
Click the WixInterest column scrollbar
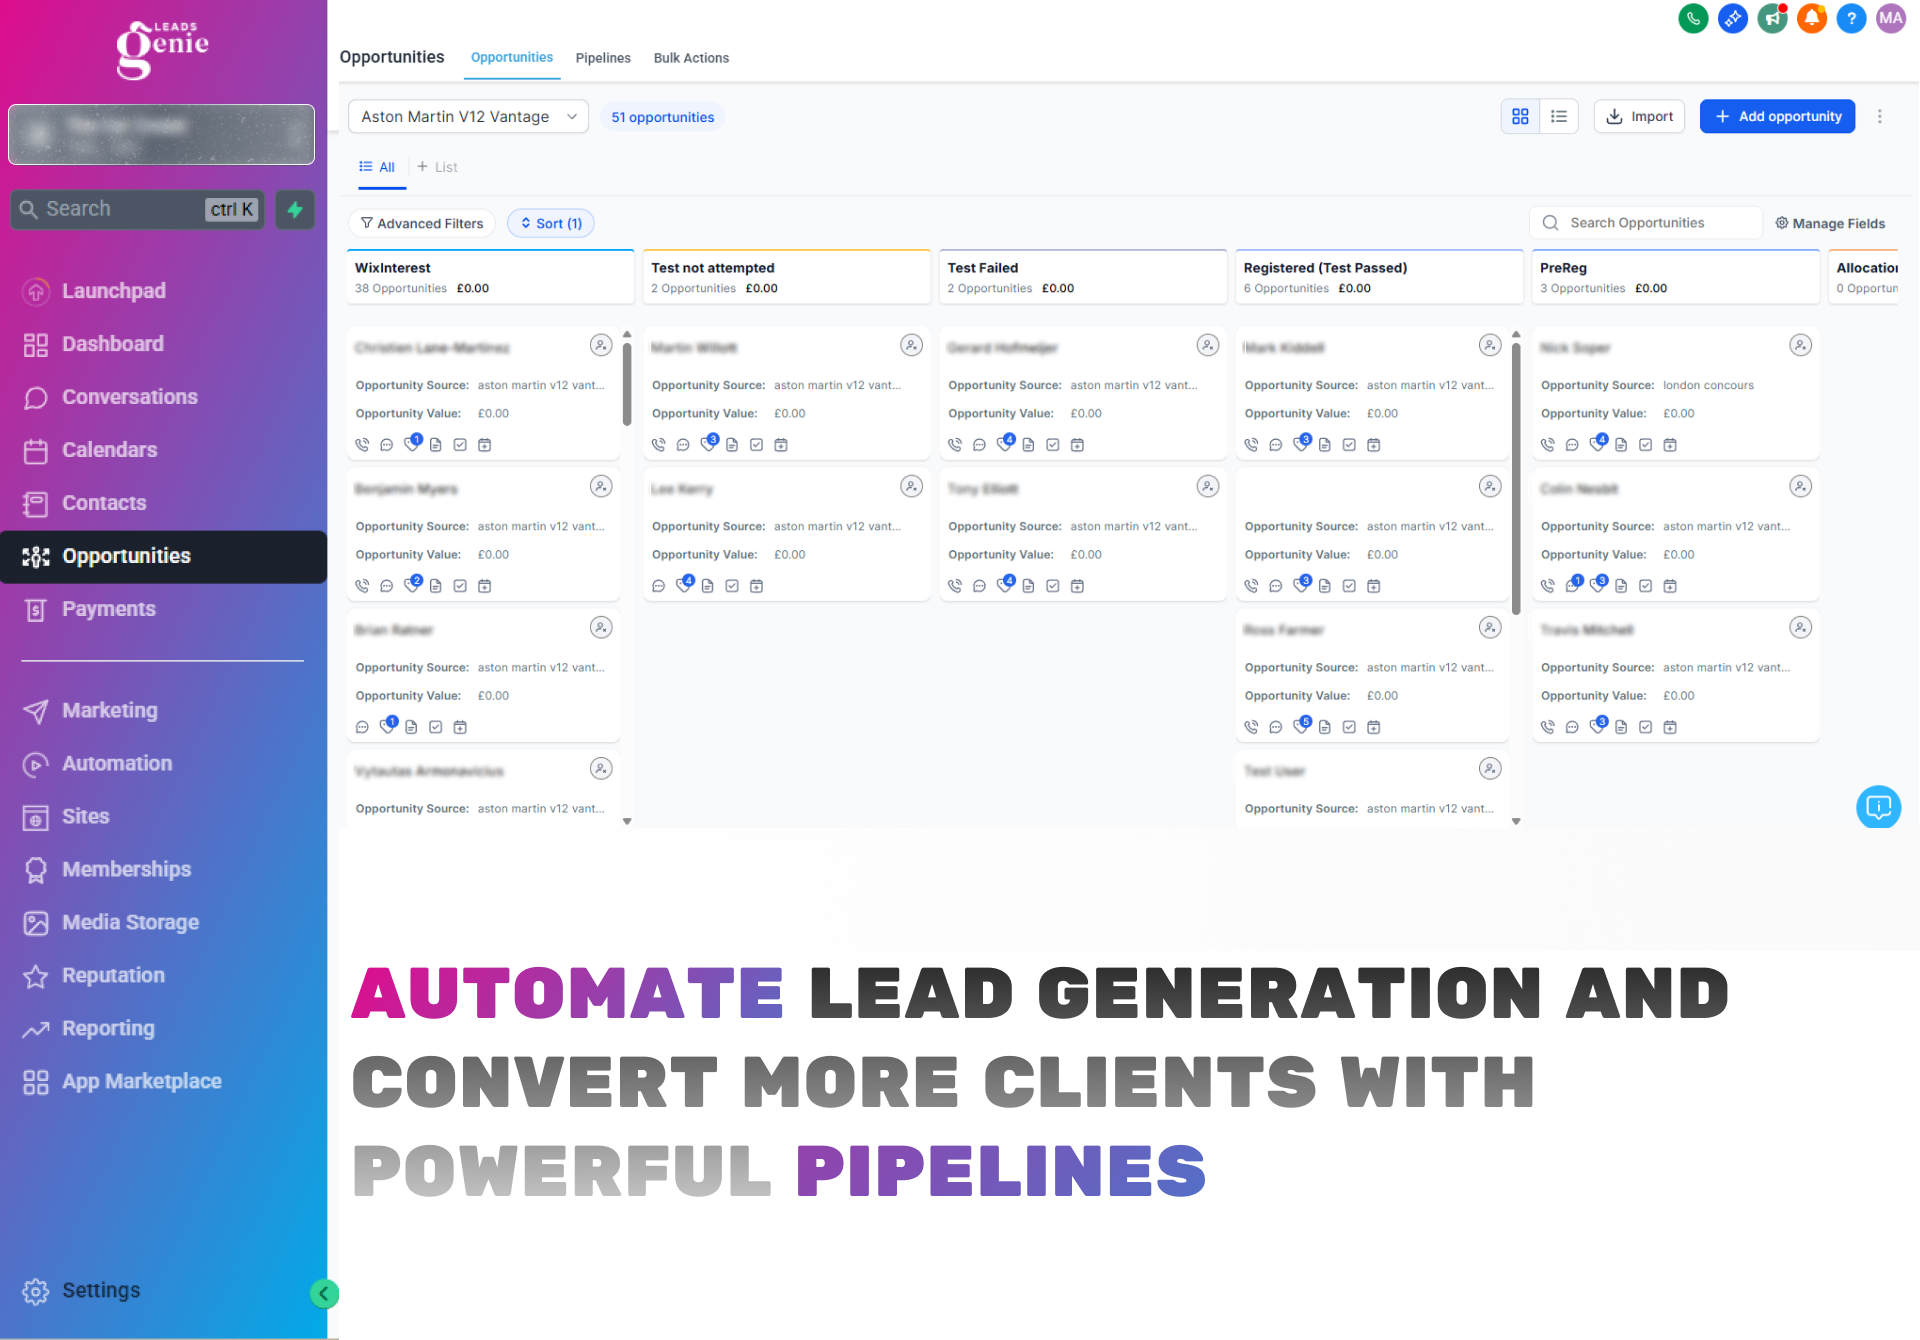click(627, 384)
